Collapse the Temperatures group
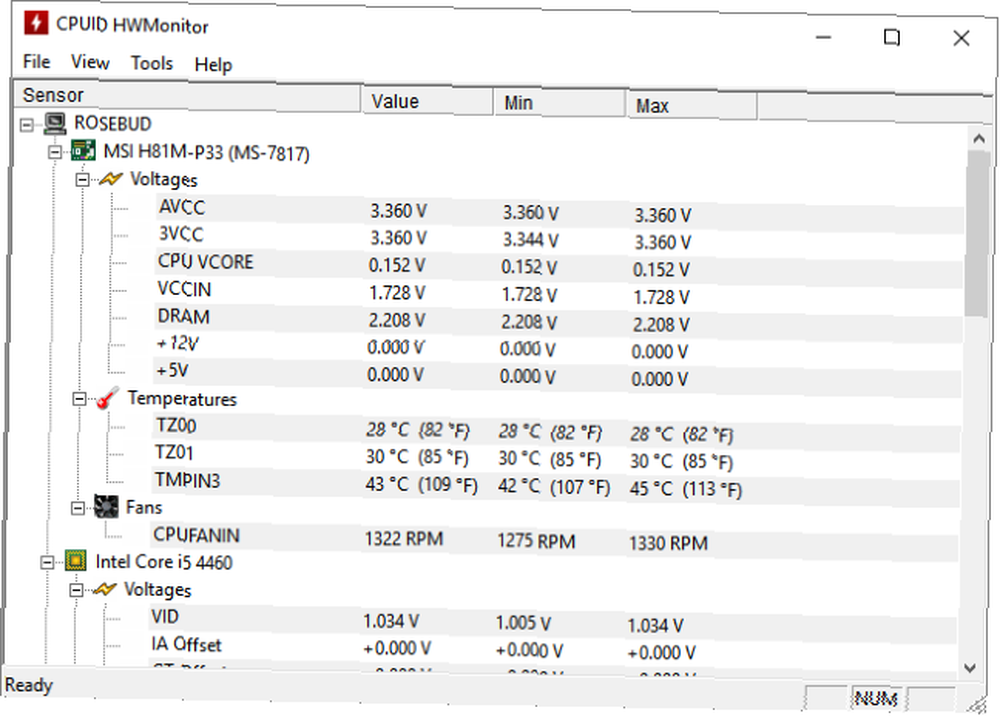1000x716 pixels. click(79, 399)
